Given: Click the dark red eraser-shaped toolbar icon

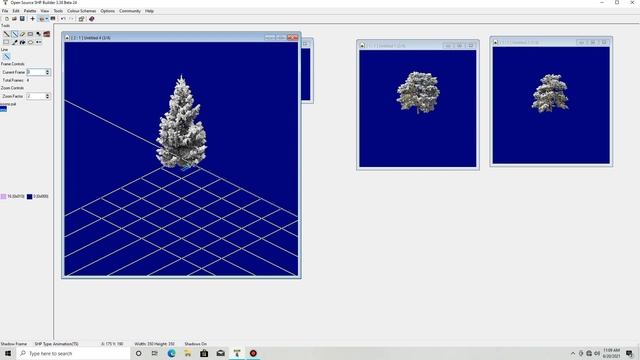Looking at the screenshot, I should [92, 19].
